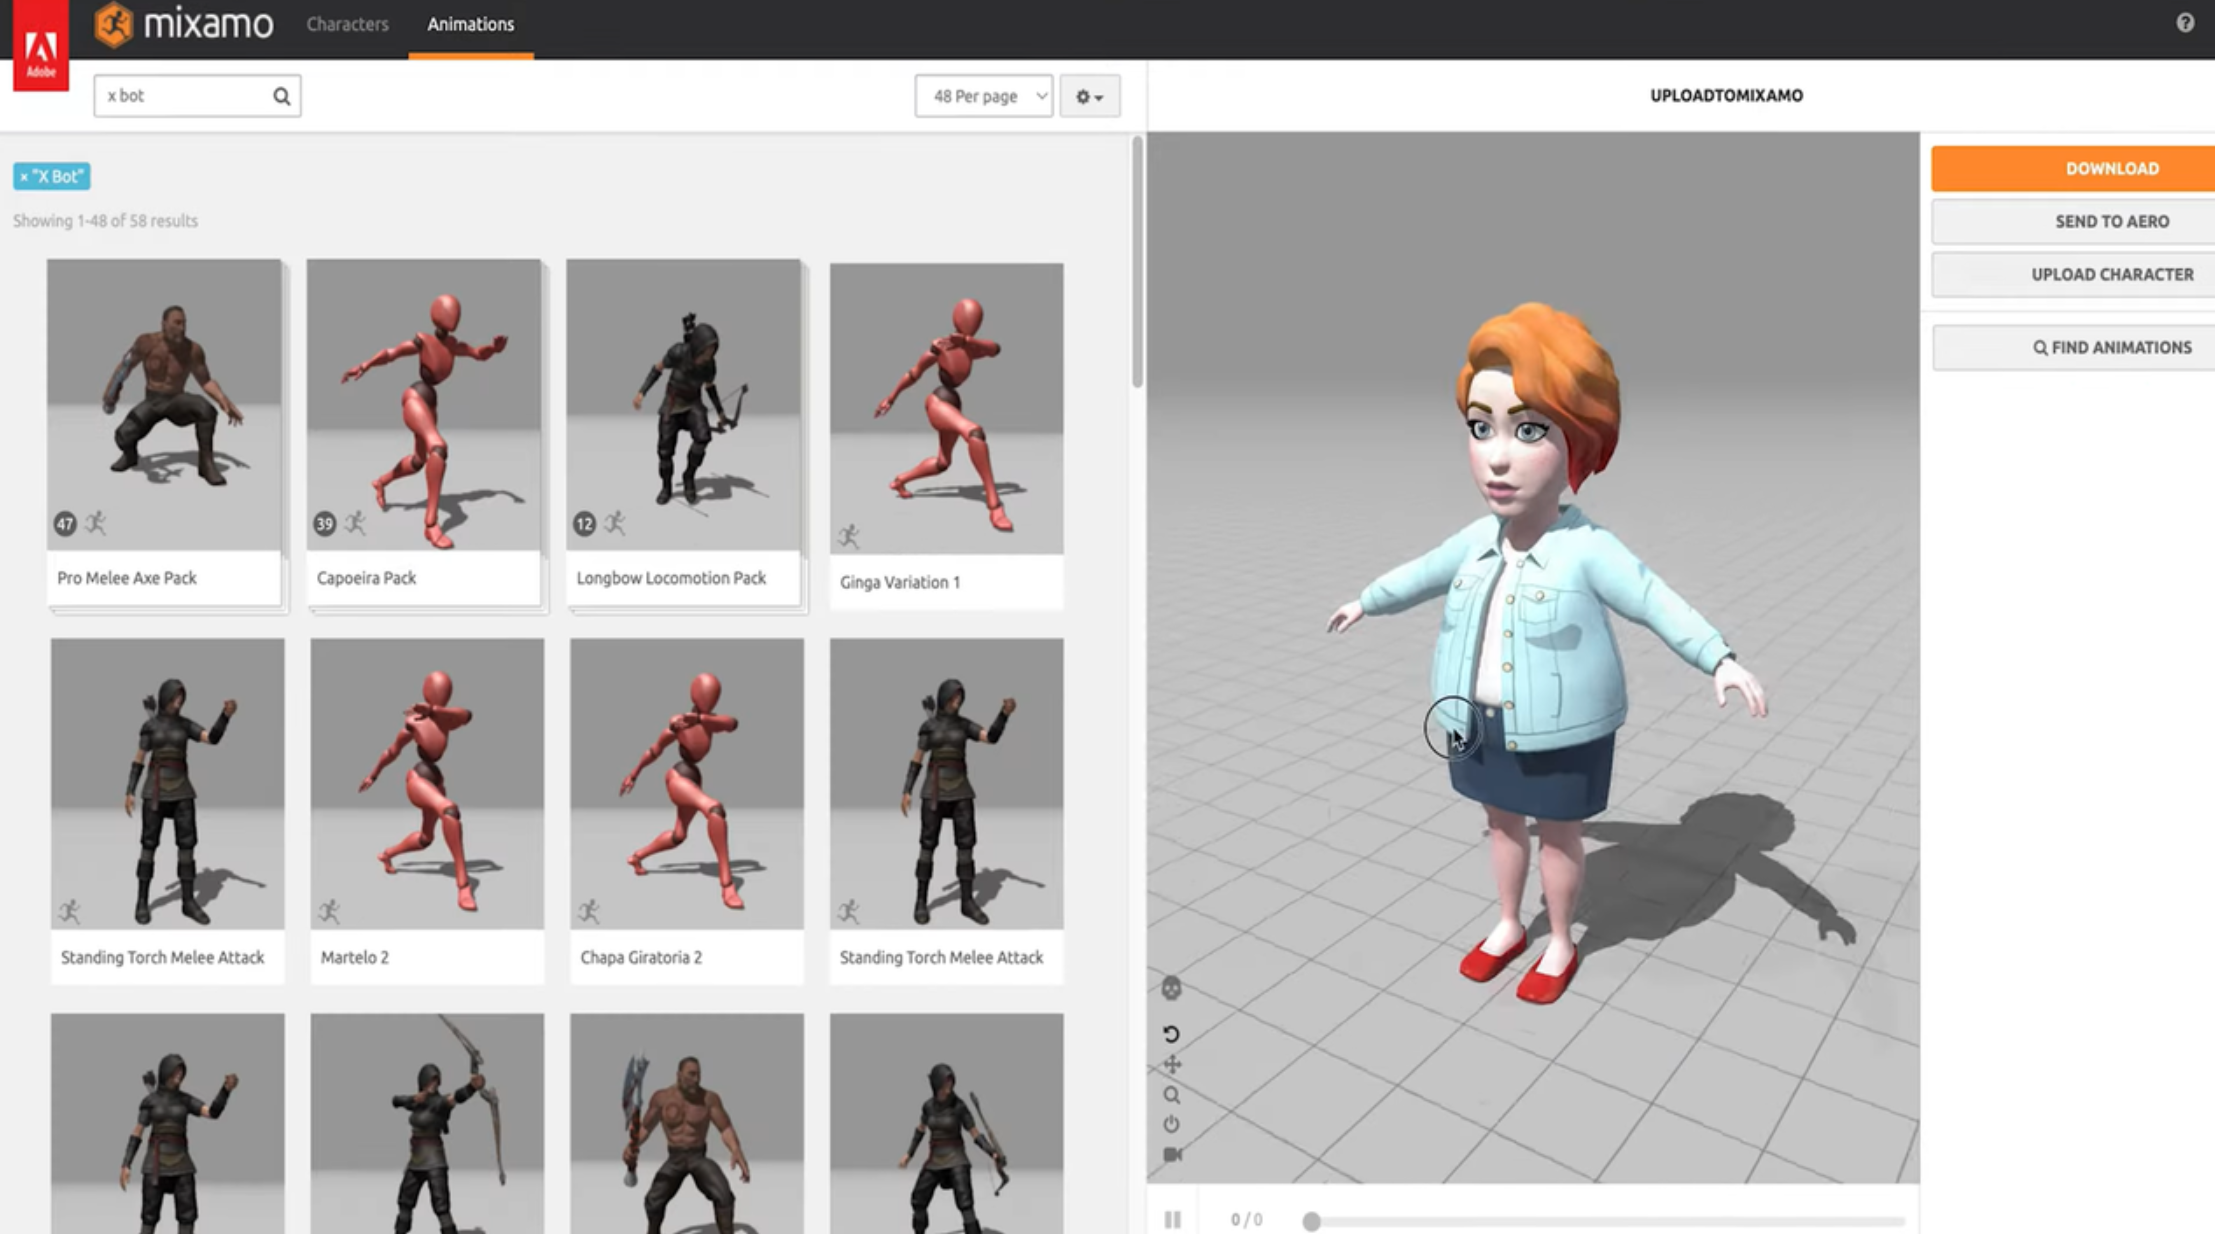Click the UPLOAD CHARACTER button
The image size is (2215, 1234).
click(x=2111, y=274)
